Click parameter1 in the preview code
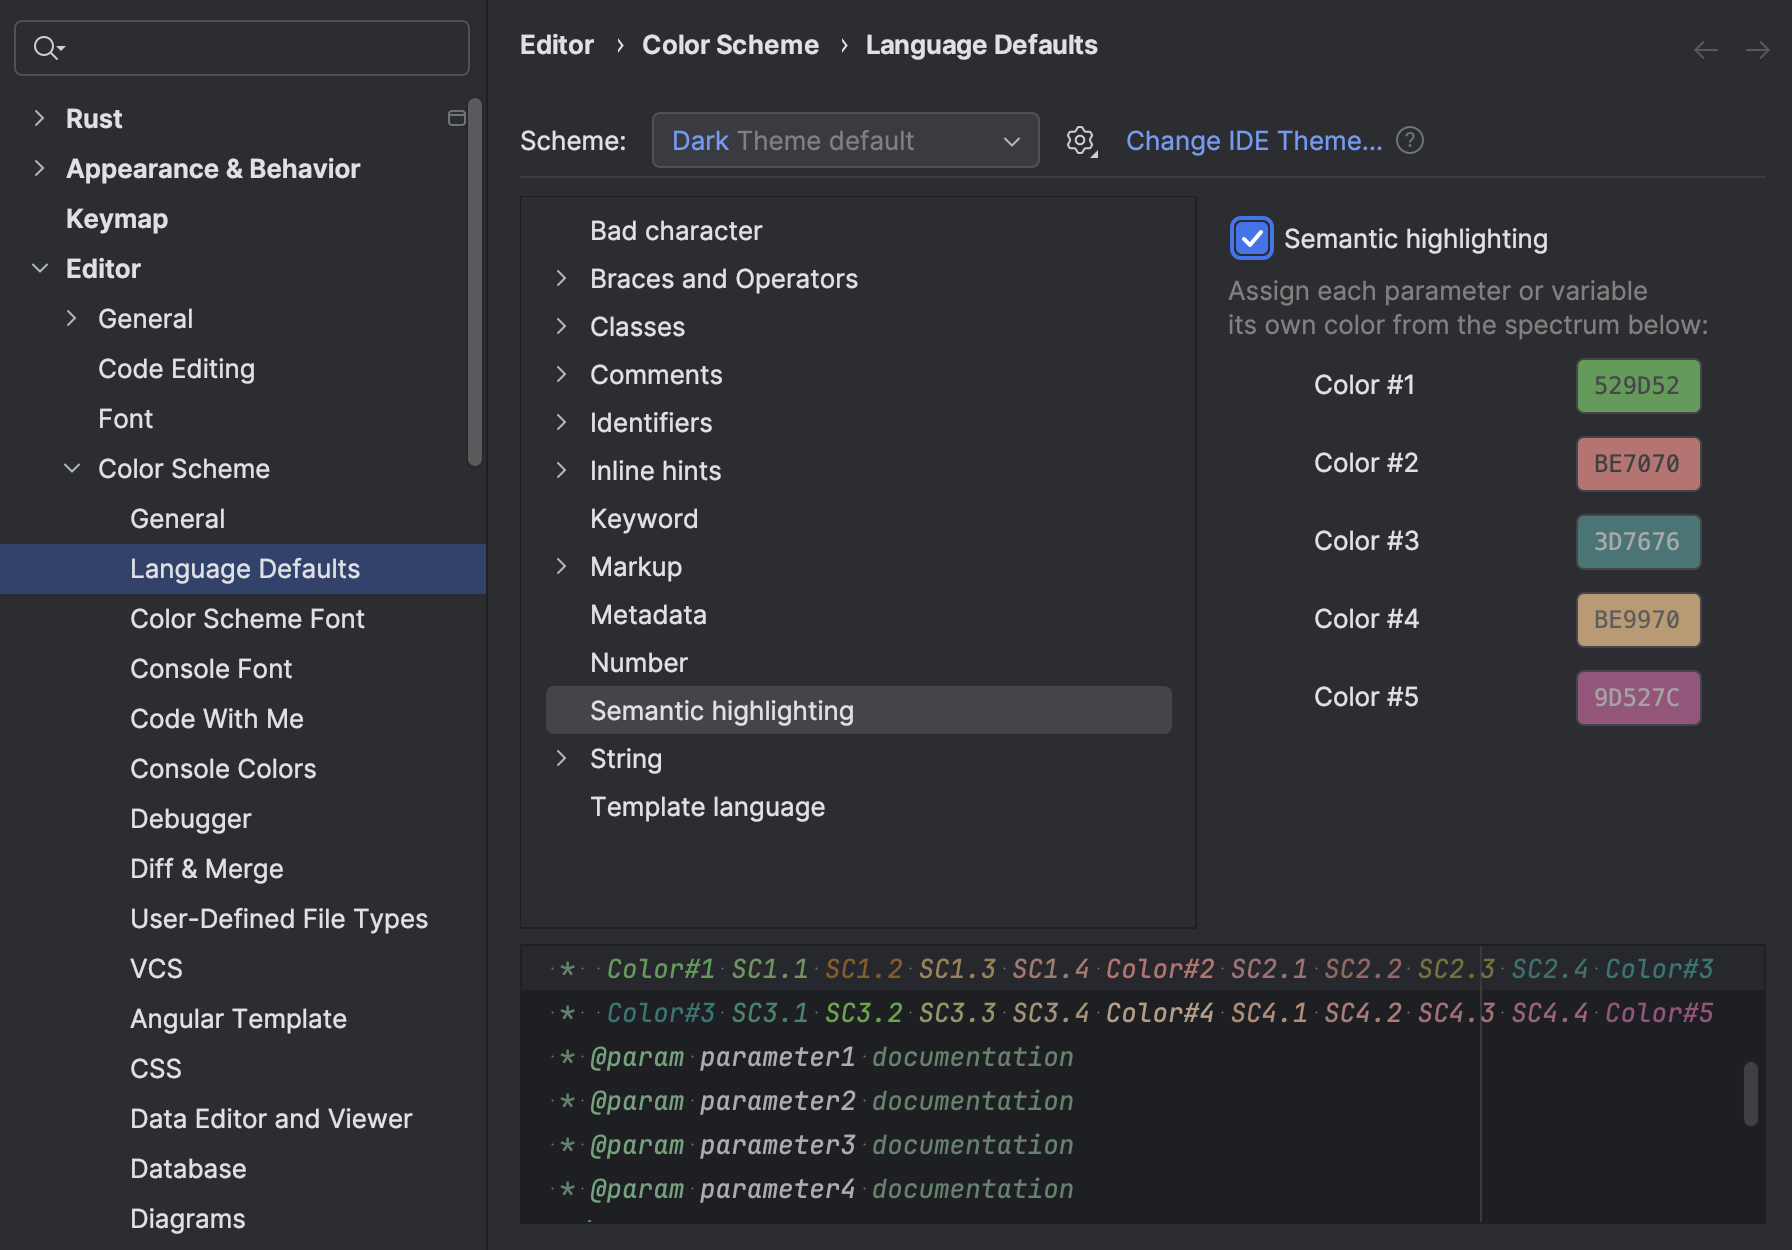This screenshot has height=1250, width=1792. 777,1057
